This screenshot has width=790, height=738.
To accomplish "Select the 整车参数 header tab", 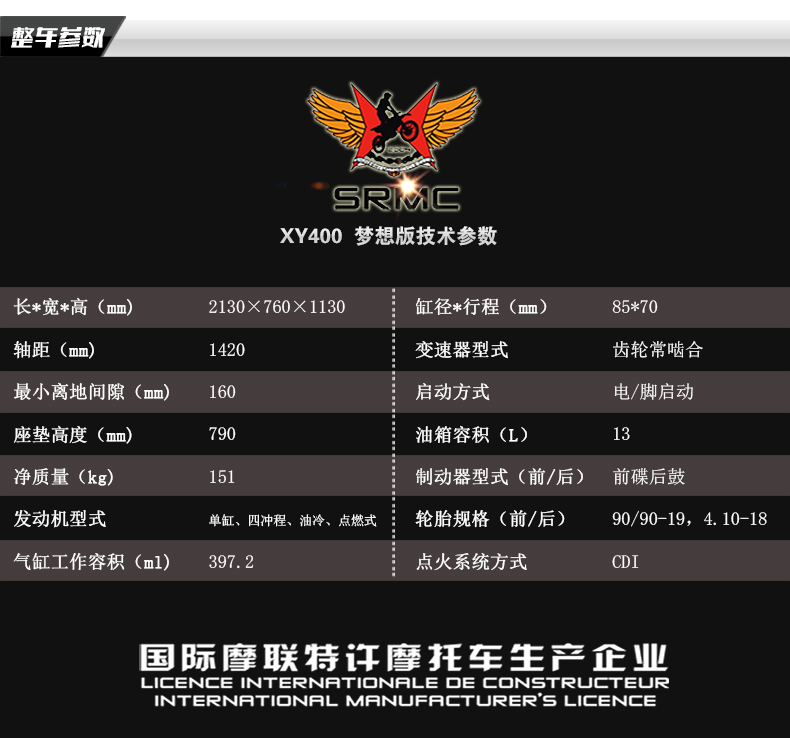I will point(58,37).
